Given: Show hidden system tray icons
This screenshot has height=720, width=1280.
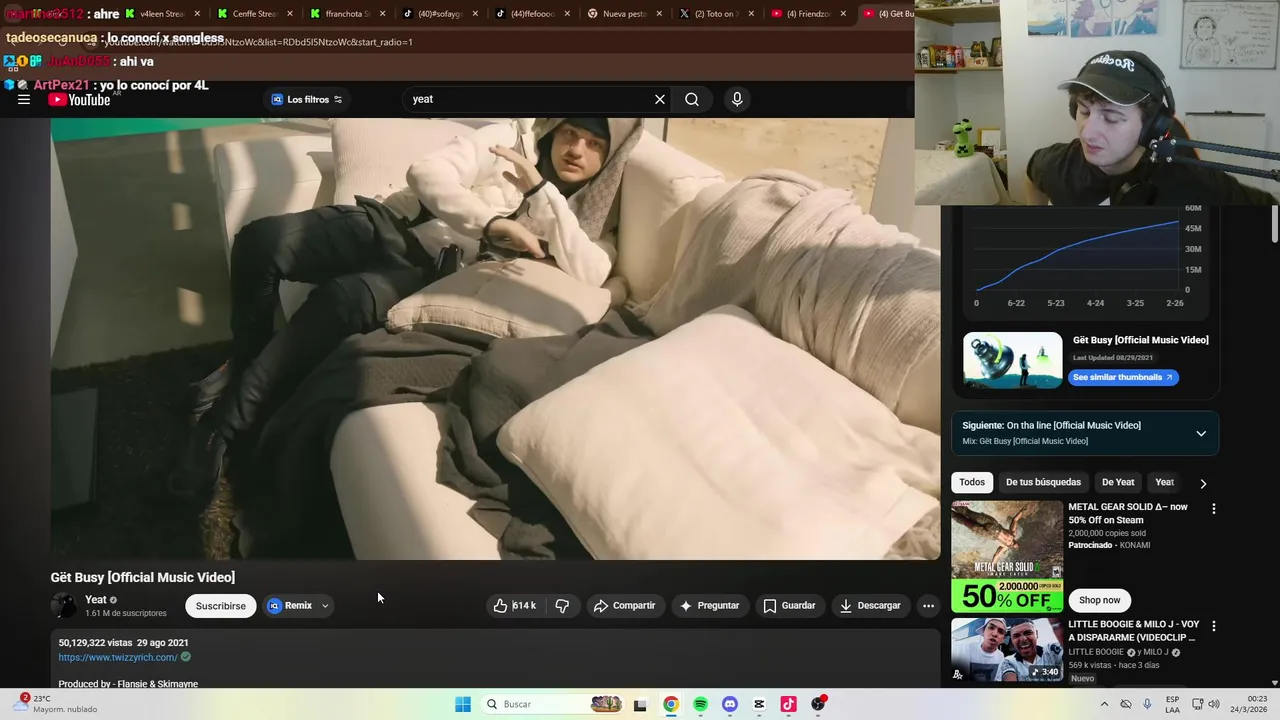Looking at the screenshot, I should pyautogui.click(x=1104, y=704).
